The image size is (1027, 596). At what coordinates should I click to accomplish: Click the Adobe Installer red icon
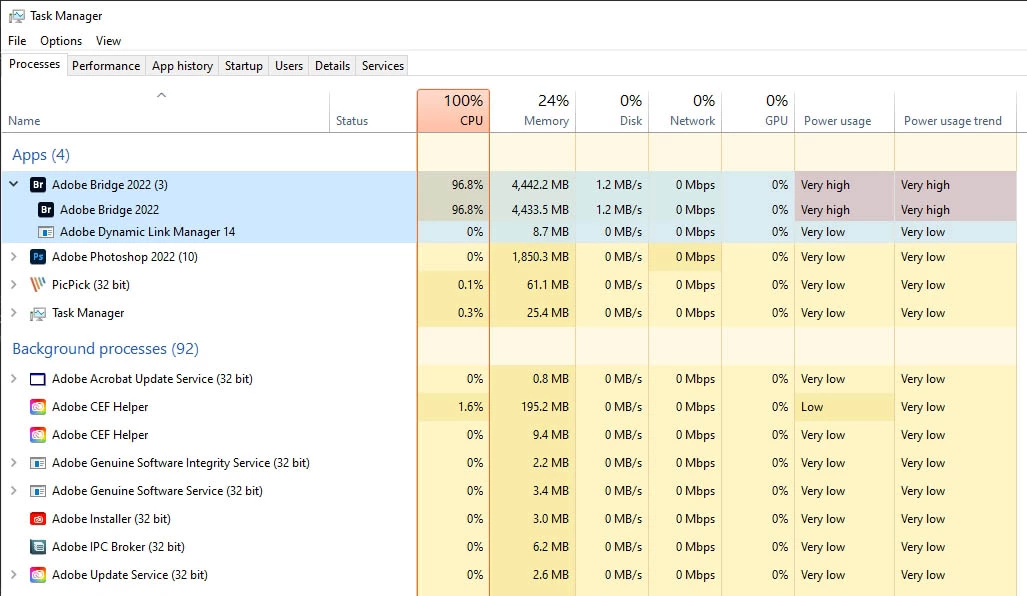point(38,519)
